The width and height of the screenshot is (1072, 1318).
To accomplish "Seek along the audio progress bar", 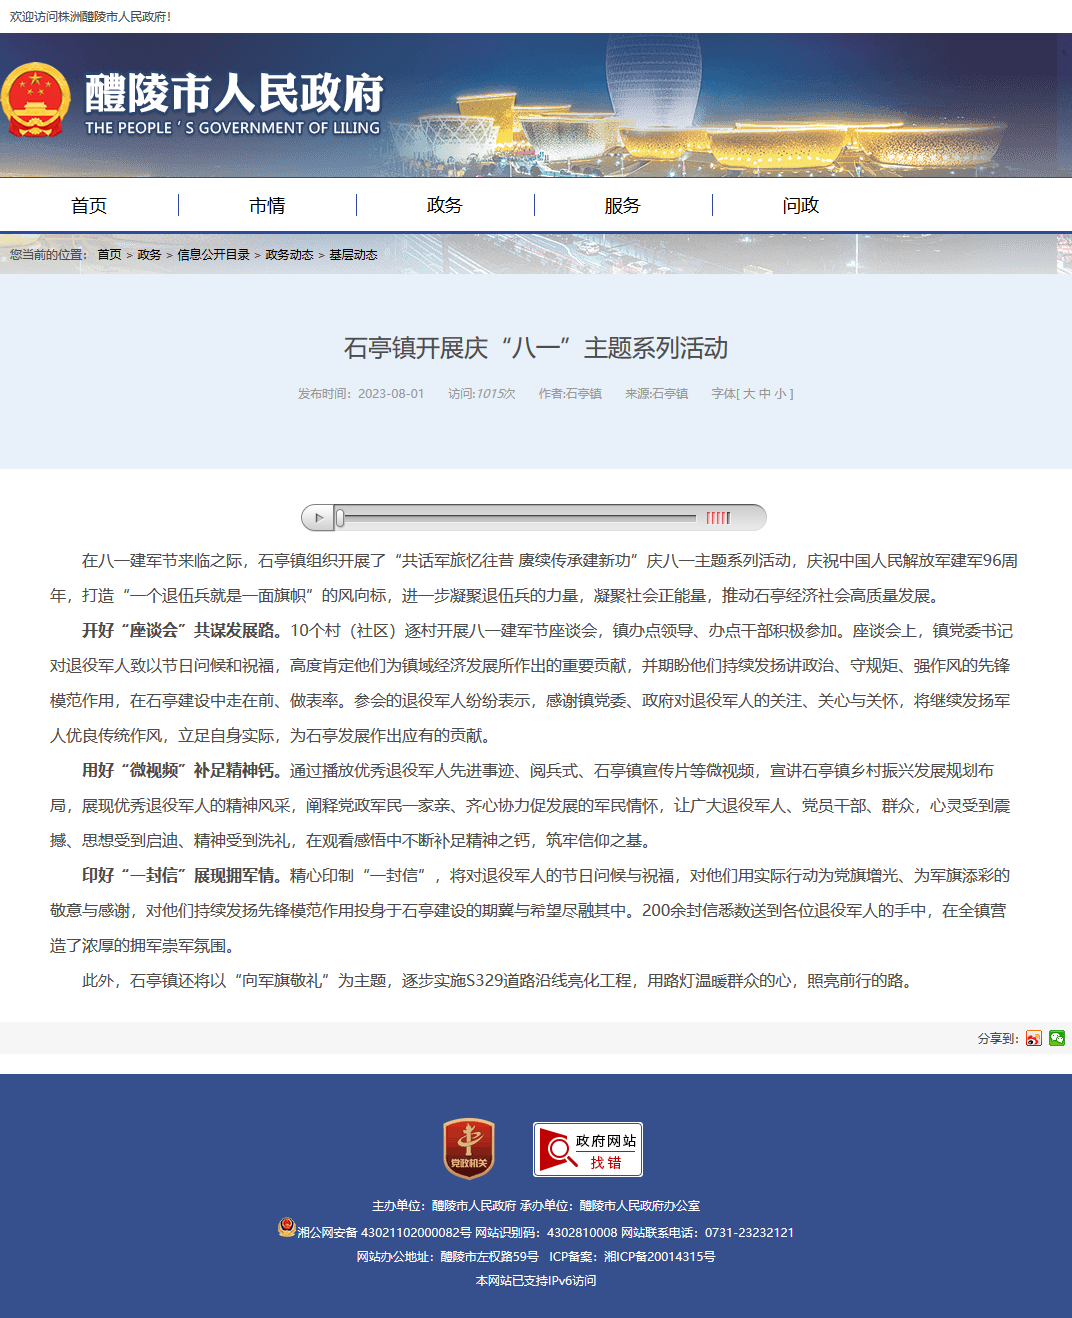I will click(517, 517).
